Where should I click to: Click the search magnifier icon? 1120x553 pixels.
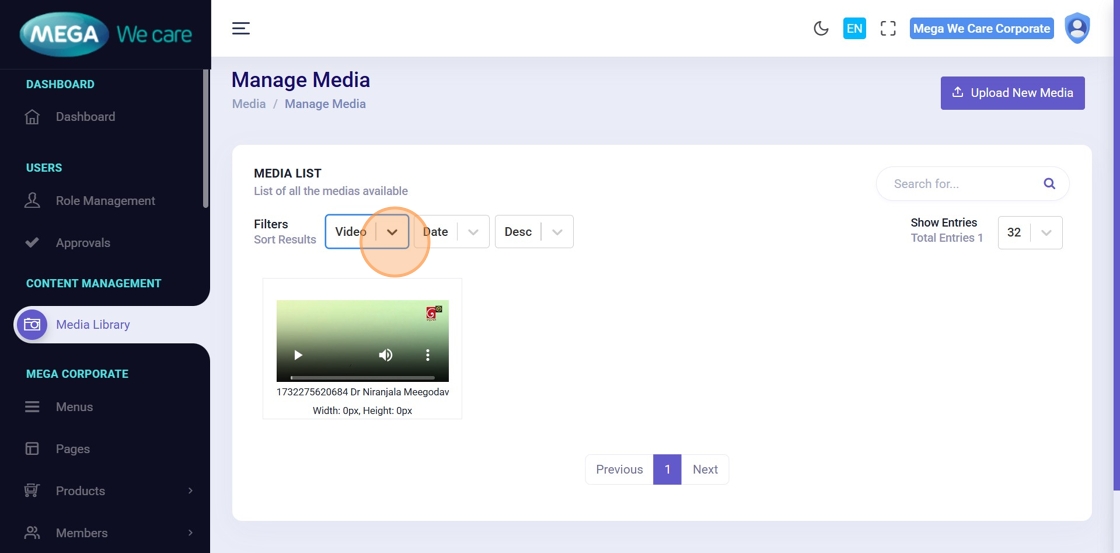tap(1049, 184)
